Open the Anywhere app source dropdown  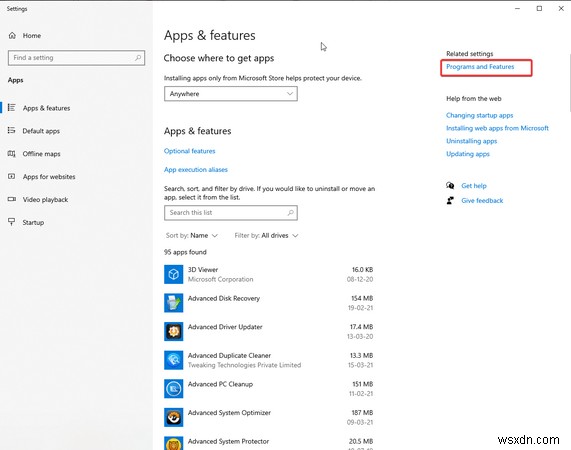(231, 94)
